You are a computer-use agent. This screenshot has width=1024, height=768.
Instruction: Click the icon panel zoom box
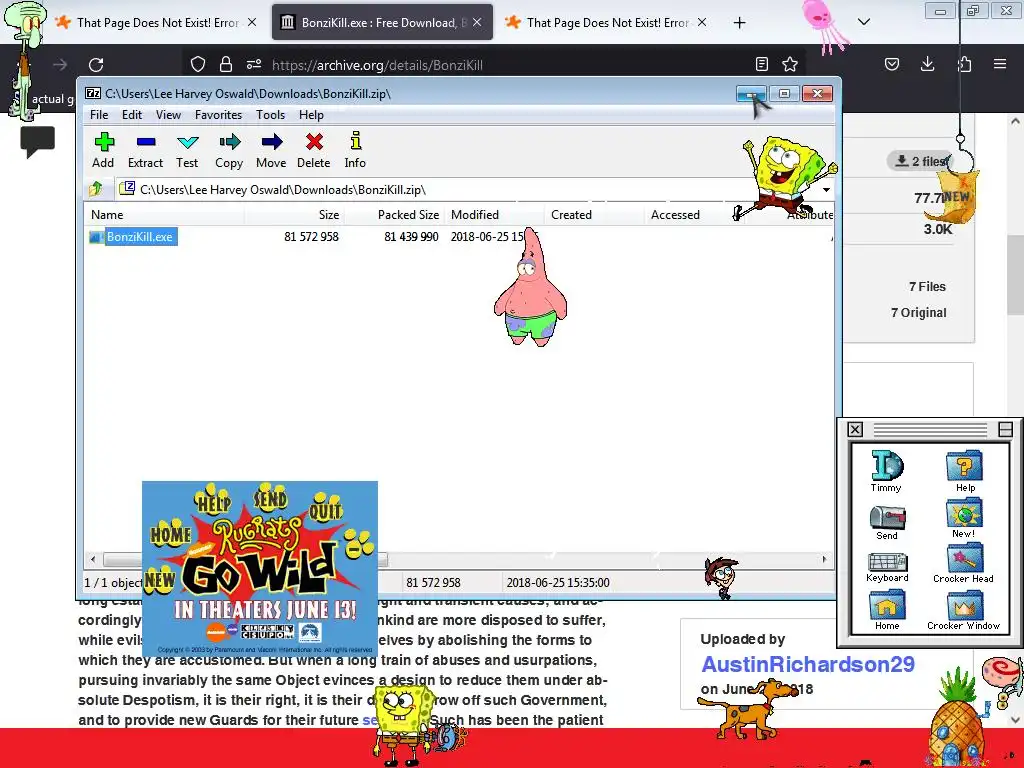(1006, 429)
